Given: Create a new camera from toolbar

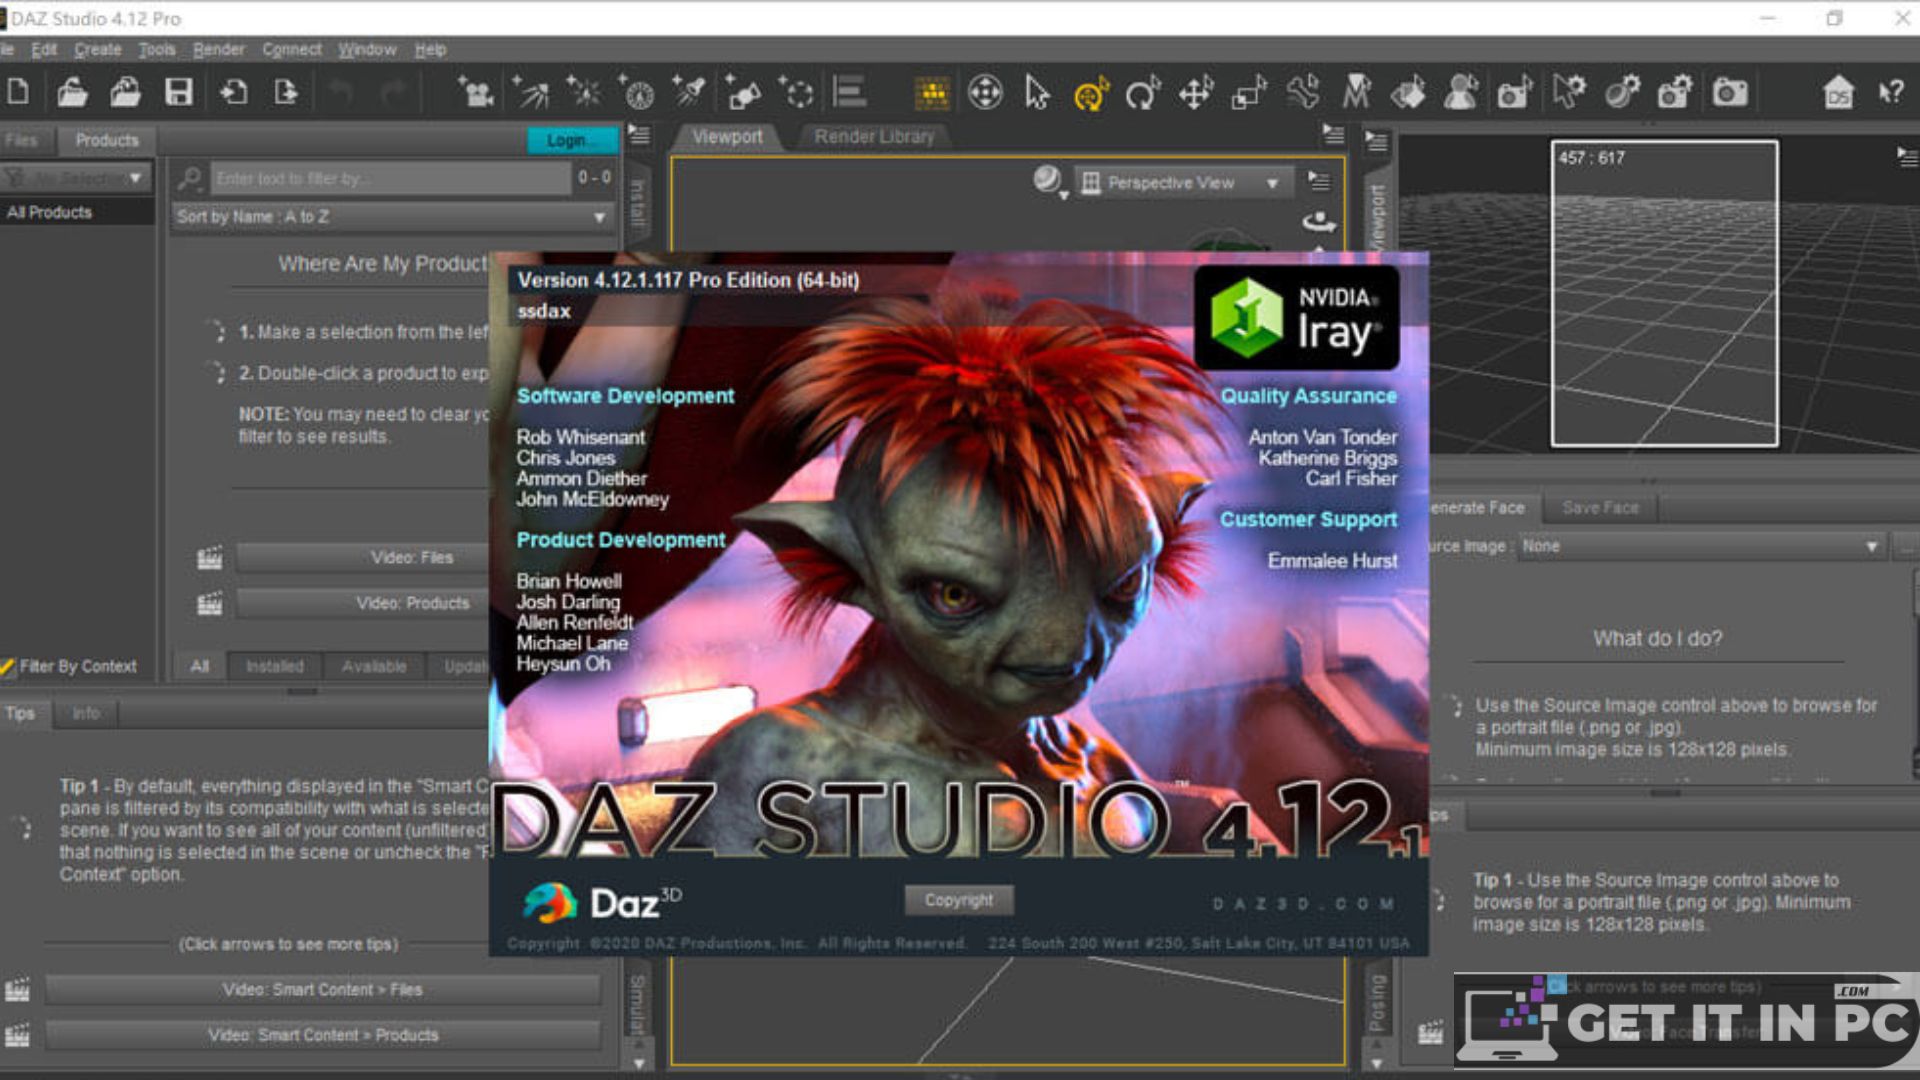Looking at the screenshot, I should pyautogui.click(x=476, y=92).
